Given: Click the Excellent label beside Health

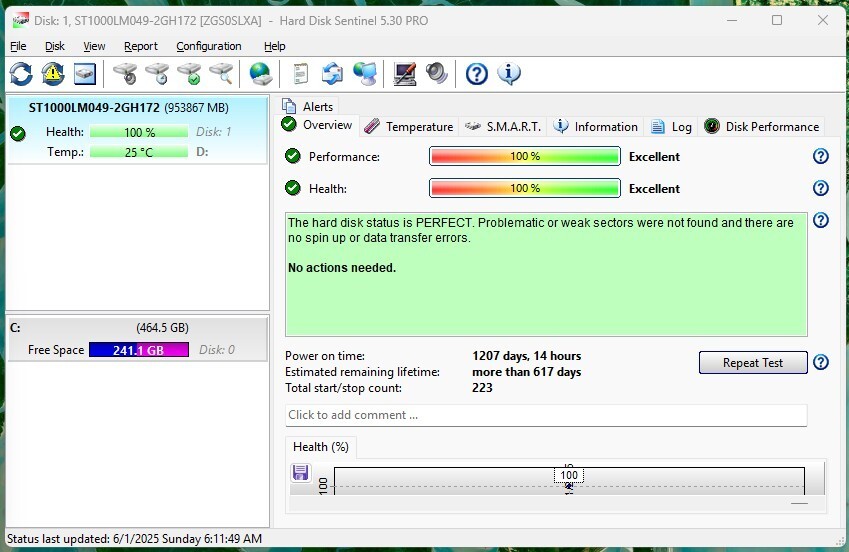Looking at the screenshot, I should click(x=654, y=189).
